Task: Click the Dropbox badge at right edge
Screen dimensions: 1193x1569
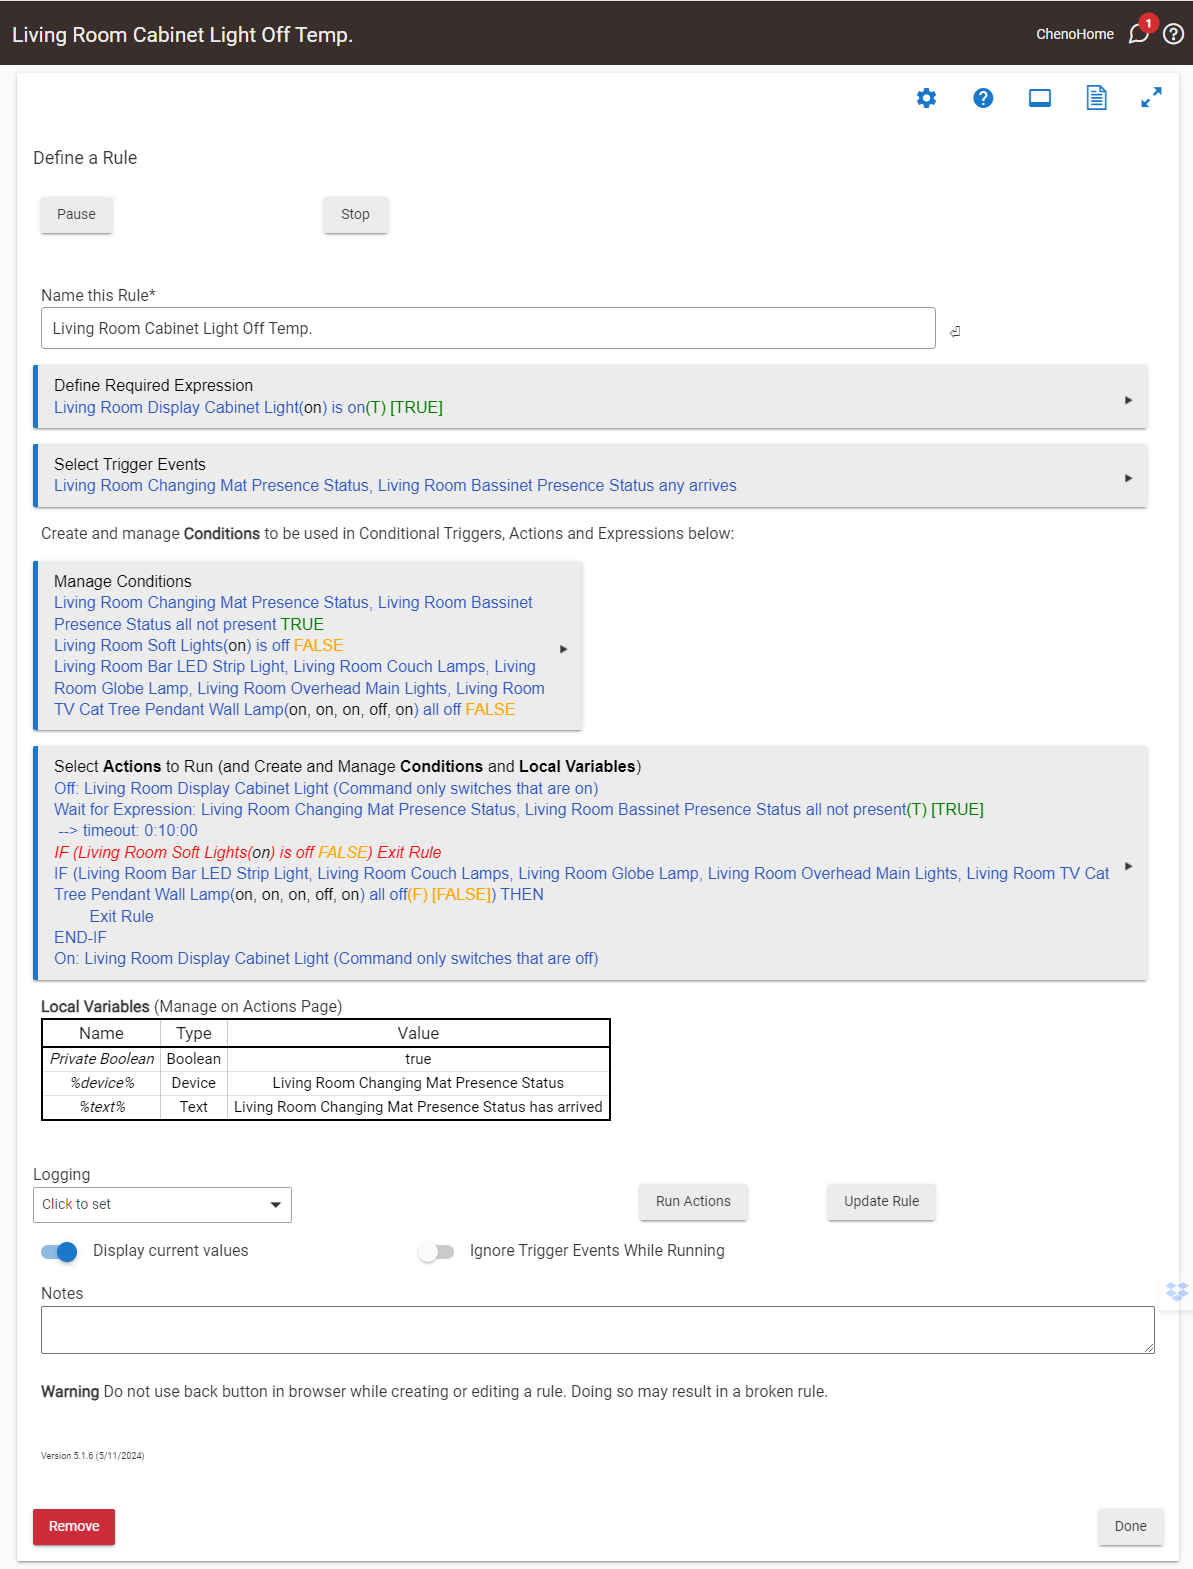Action: [1177, 1291]
